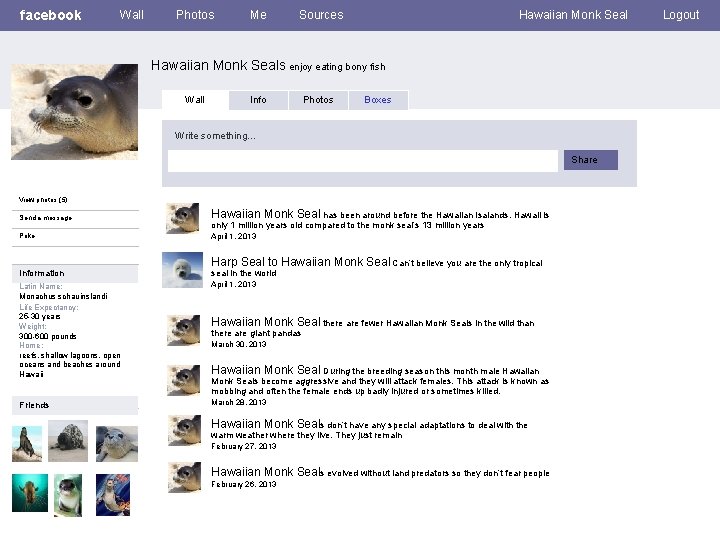The height and width of the screenshot is (540, 720).
Task: Click avatar beside the 13 million years post
Action: [x=183, y=219]
